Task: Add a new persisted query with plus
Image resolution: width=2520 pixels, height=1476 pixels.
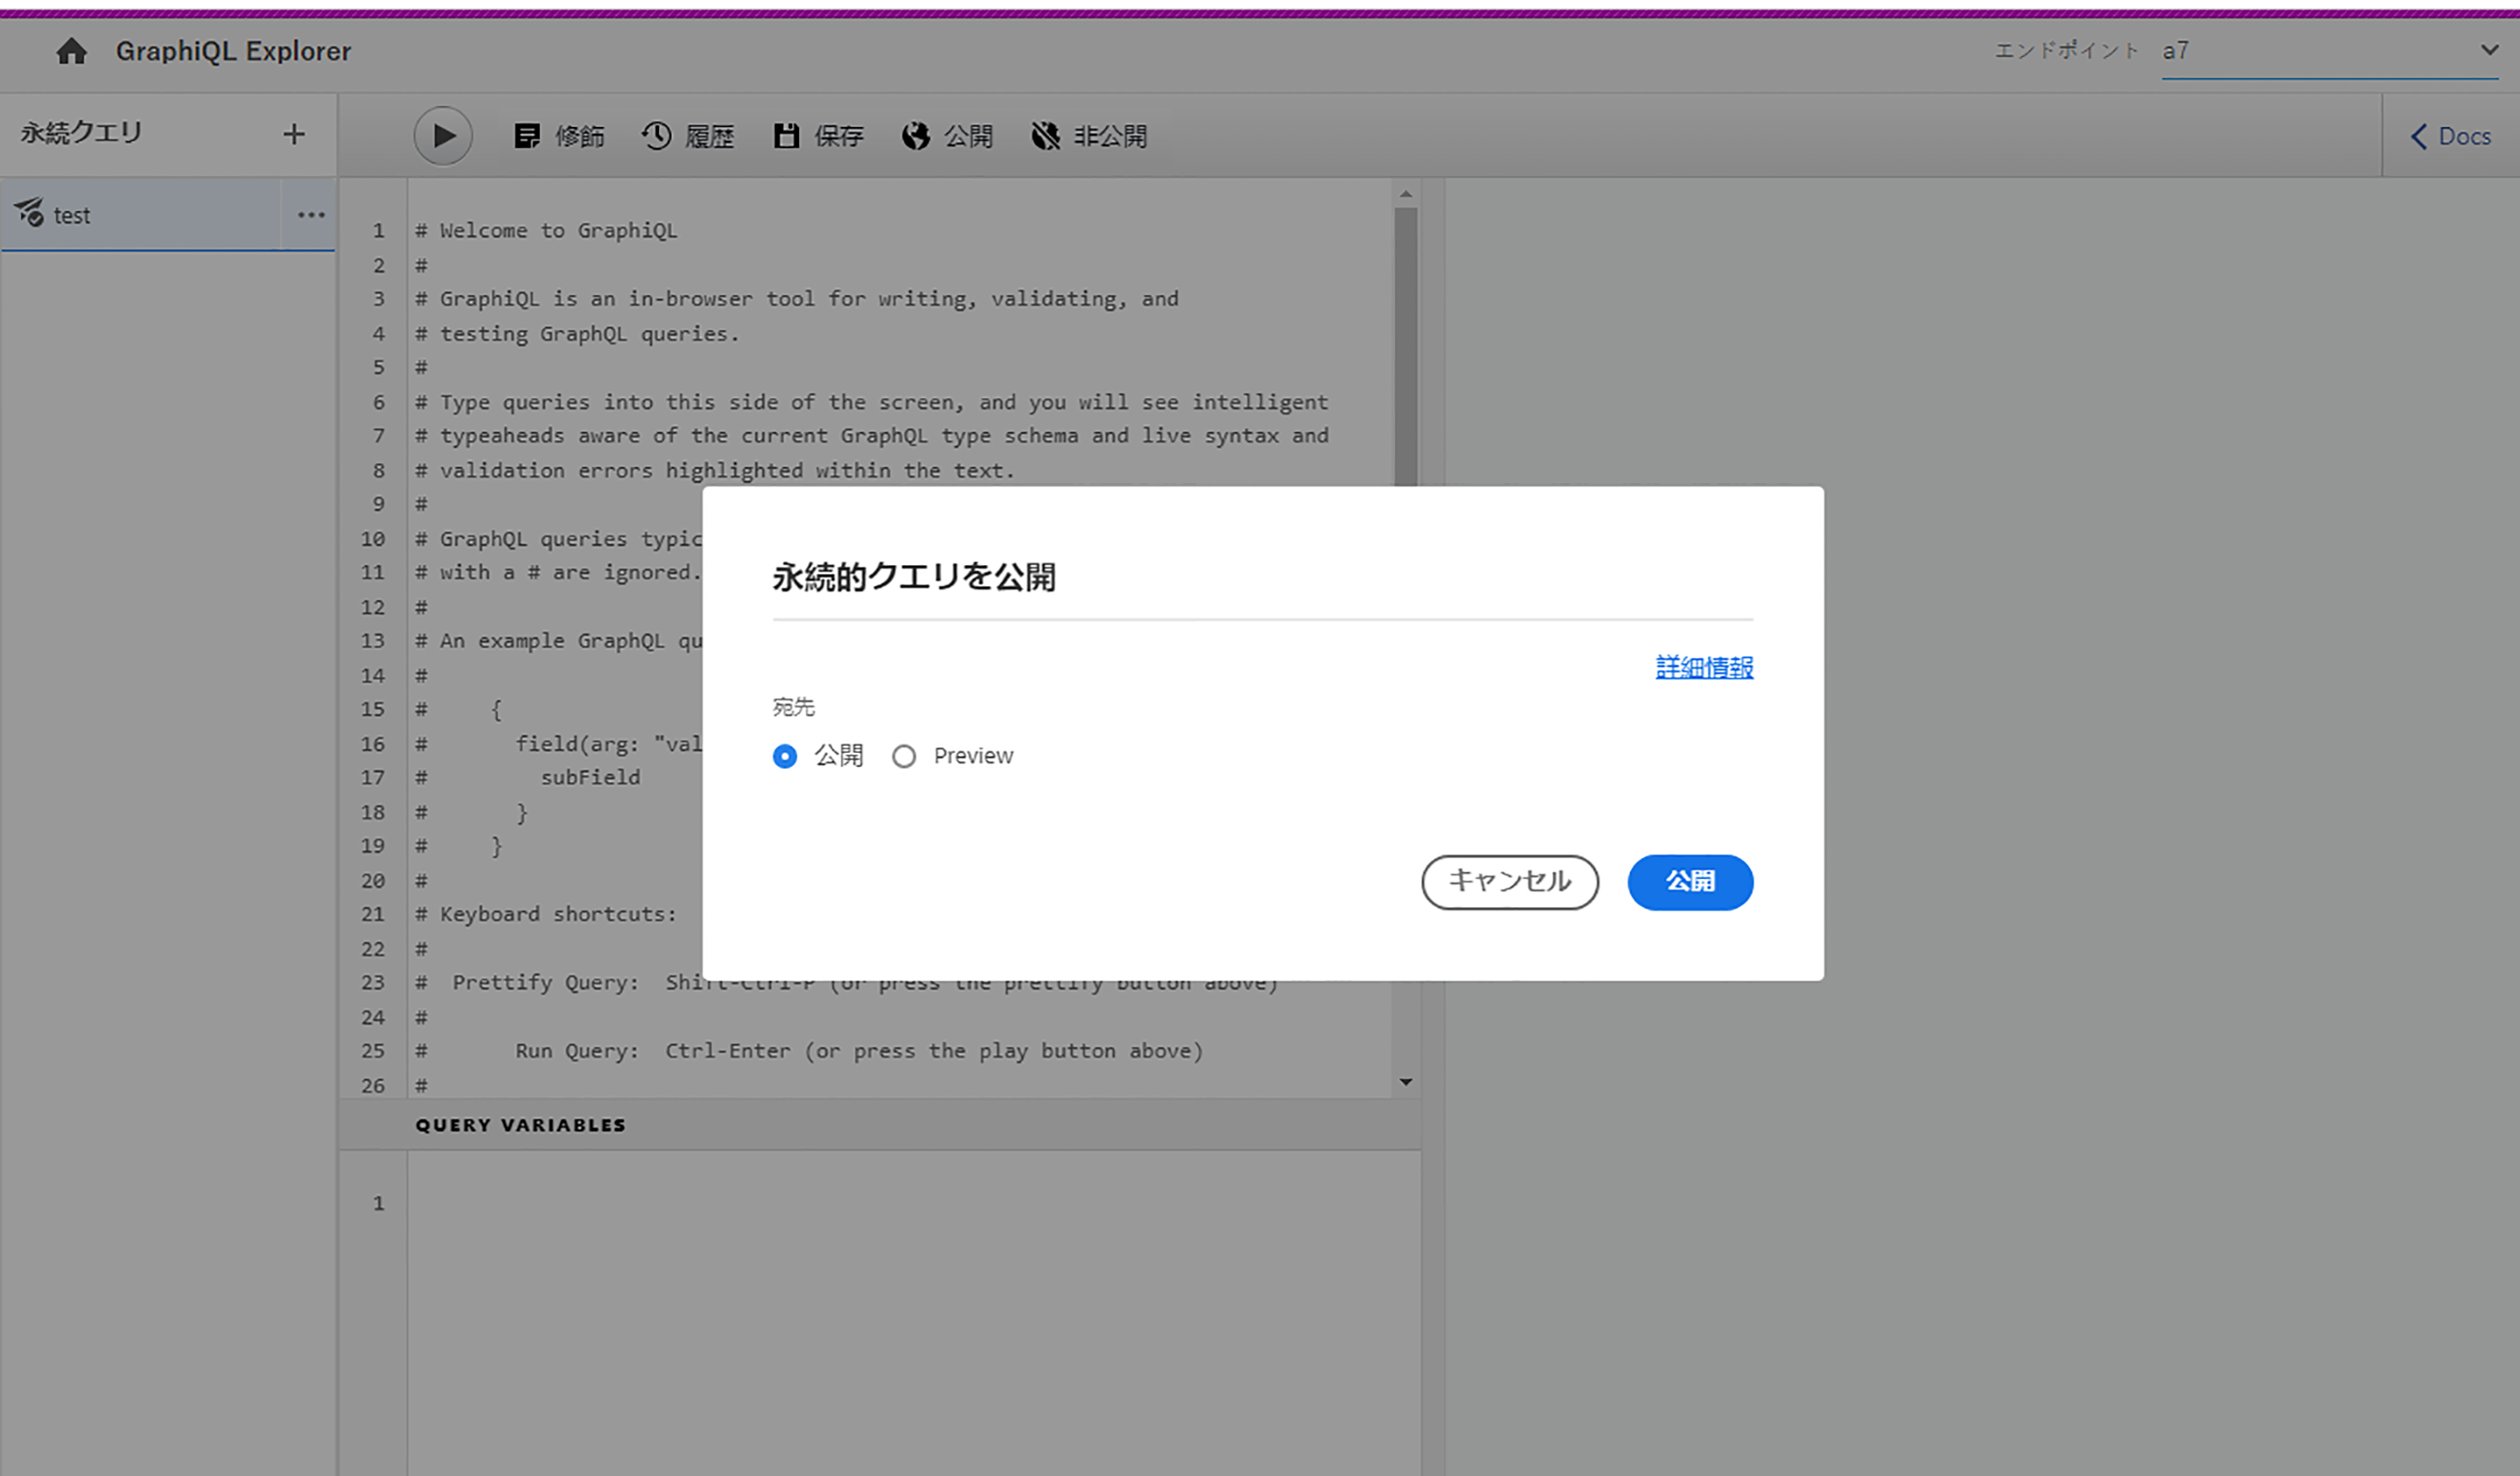Action: point(294,134)
